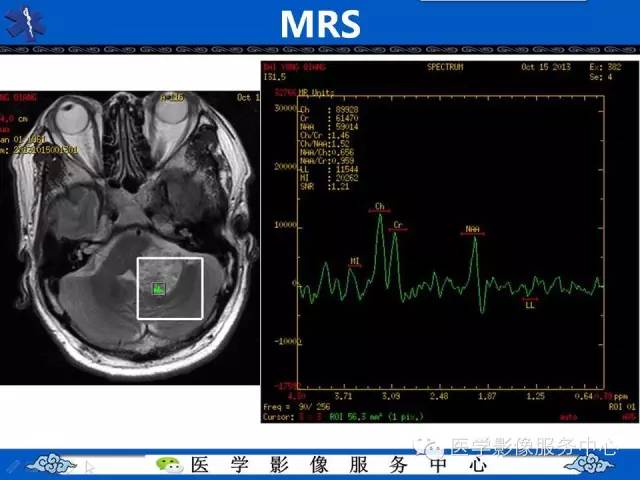Click the Ch/NAA:1.52 ratio row

[x=324, y=144]
